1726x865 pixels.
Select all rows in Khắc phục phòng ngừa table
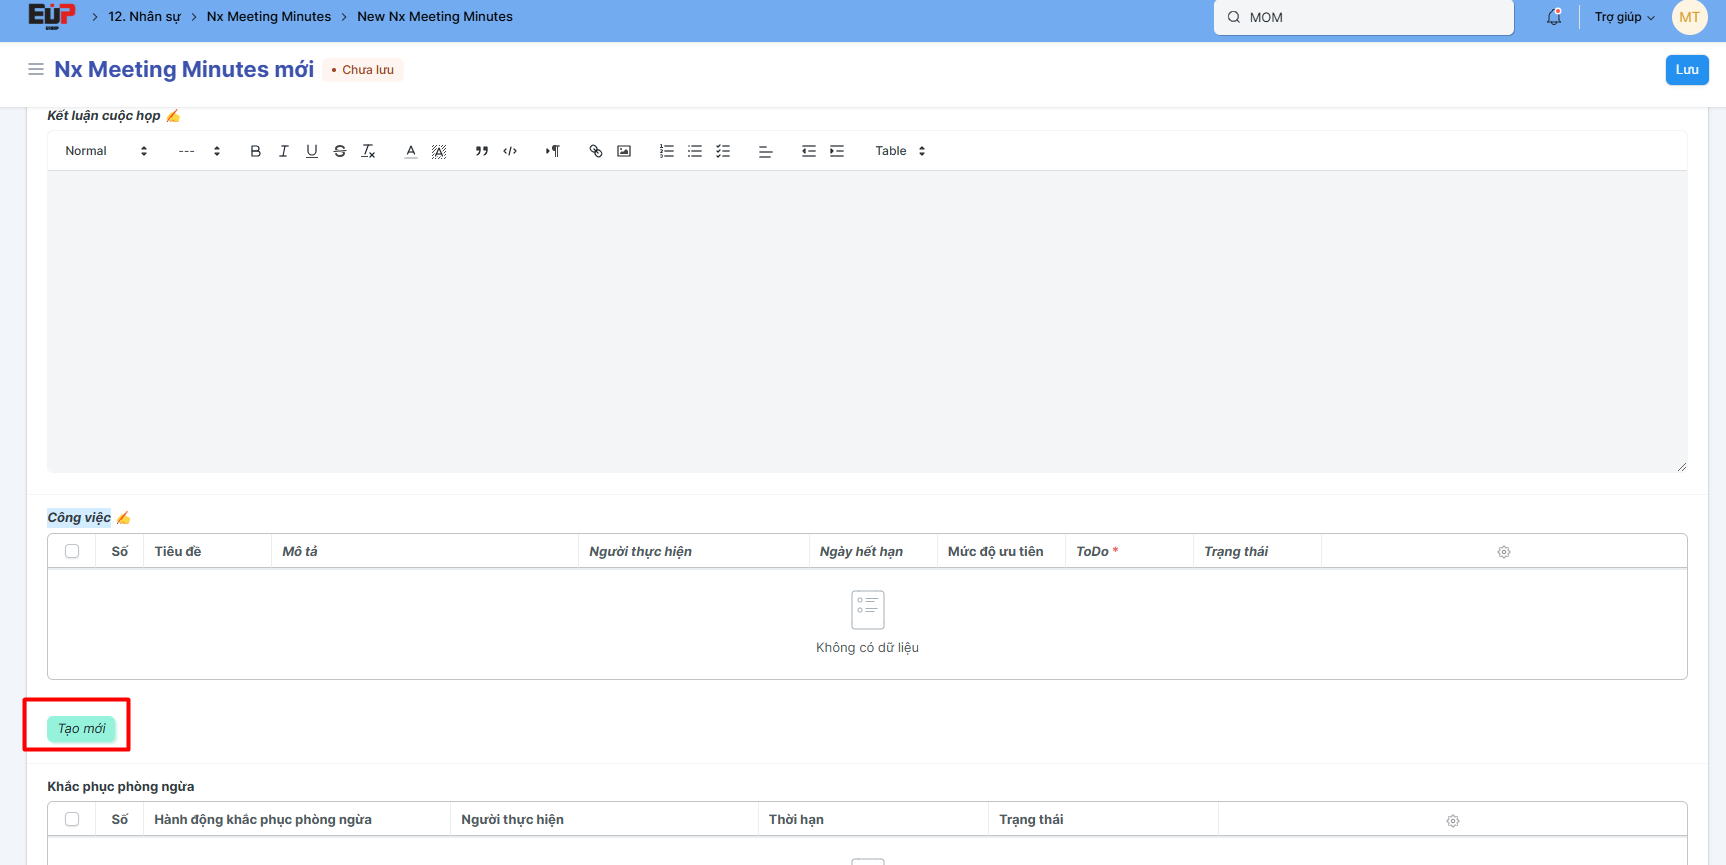coord(72,819)
